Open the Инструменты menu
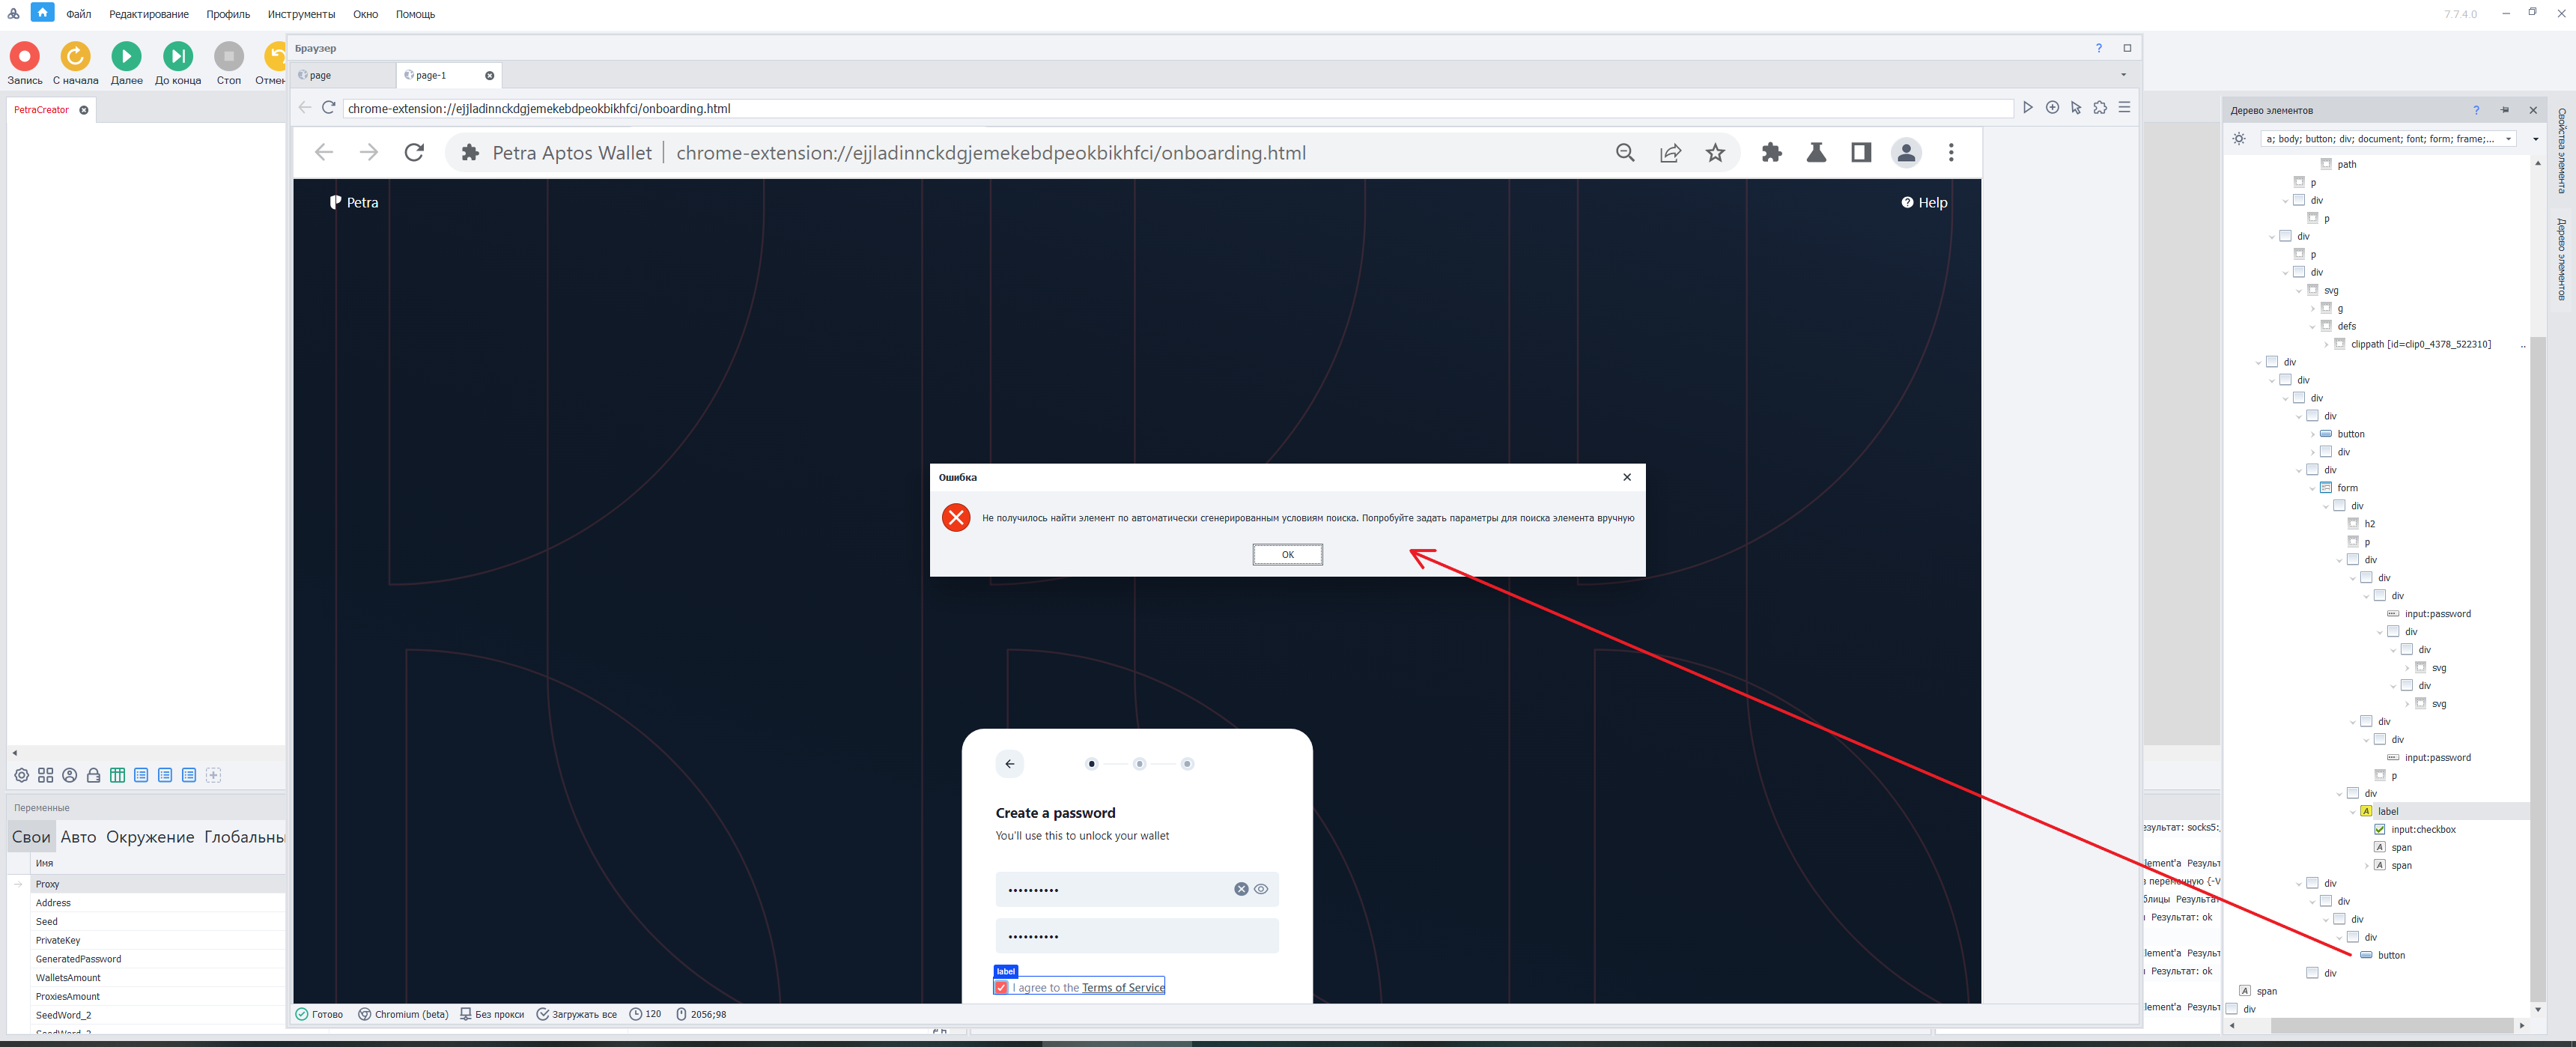The height and width of the screenshot is (1047, 2576). pos(301,14)
